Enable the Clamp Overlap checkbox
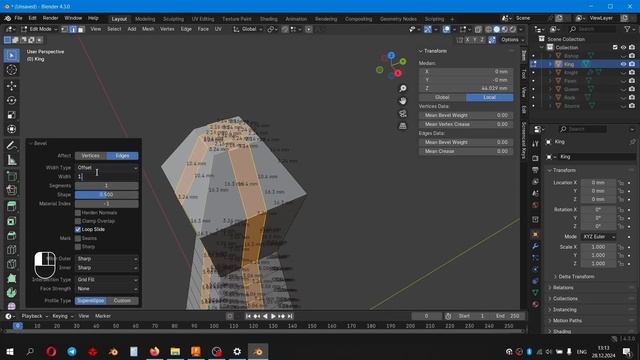This screenshot has width=640, height=360. pos(78,221)
